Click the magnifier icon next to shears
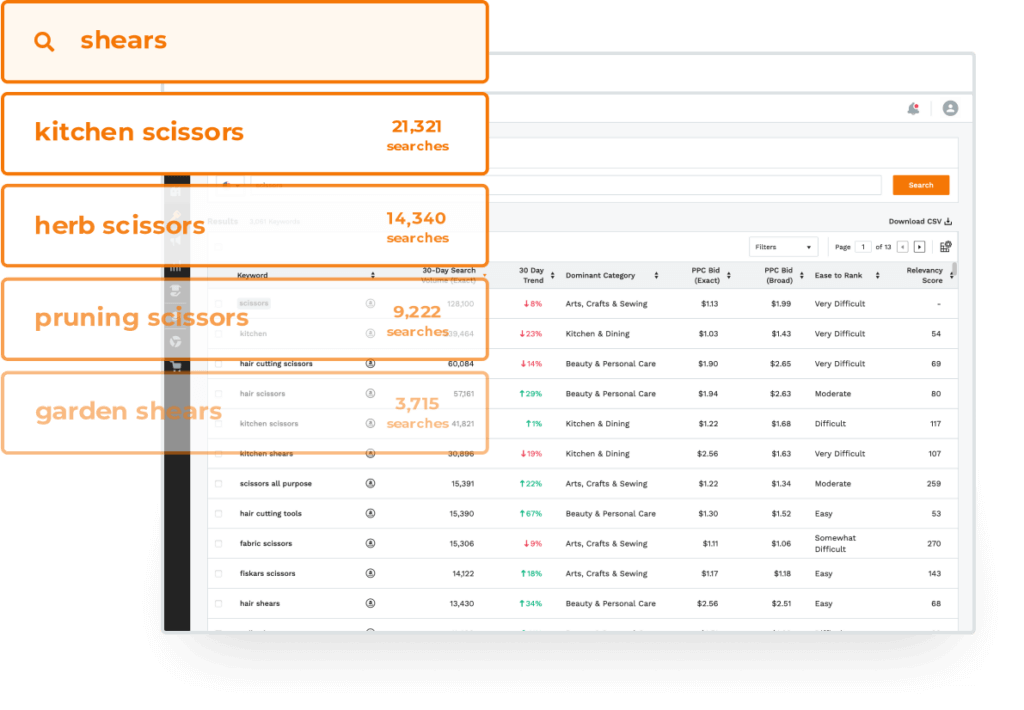This screenshot has width=1024, height=710. [x=44, y=41]
